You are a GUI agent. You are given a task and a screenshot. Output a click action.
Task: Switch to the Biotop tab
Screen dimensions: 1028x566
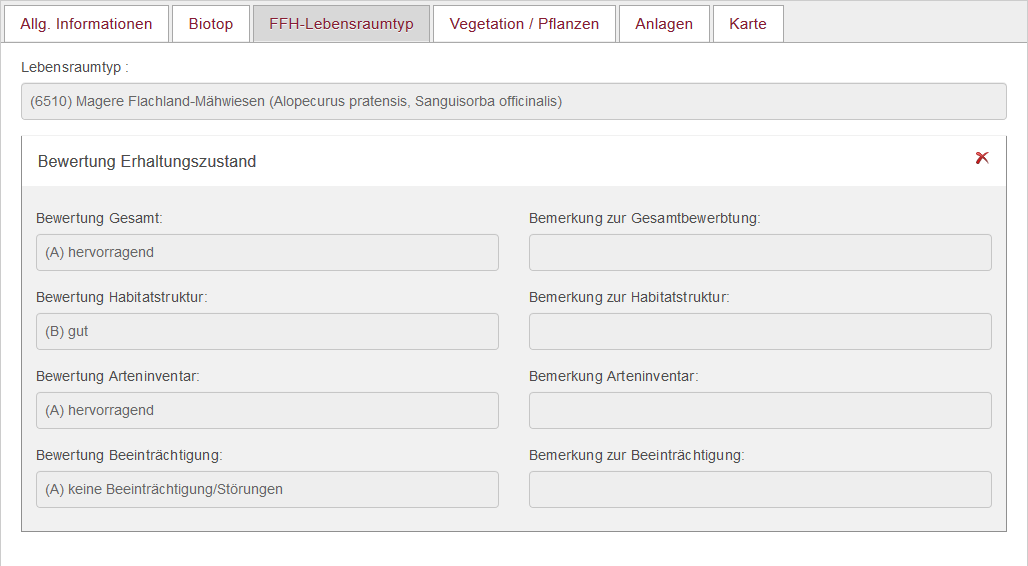click(x=210, y=24)
